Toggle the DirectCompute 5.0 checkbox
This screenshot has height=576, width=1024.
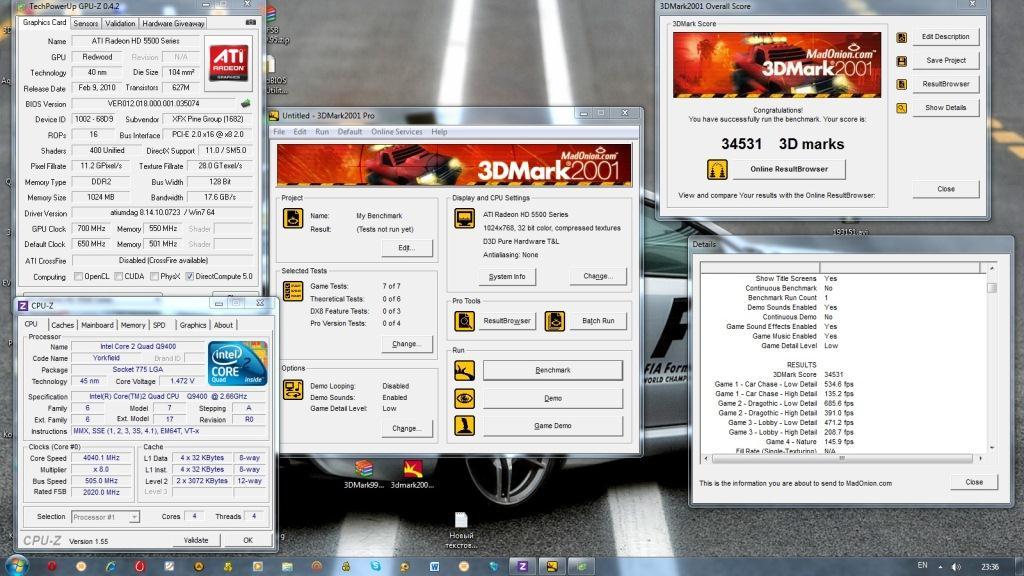[189, 277]
